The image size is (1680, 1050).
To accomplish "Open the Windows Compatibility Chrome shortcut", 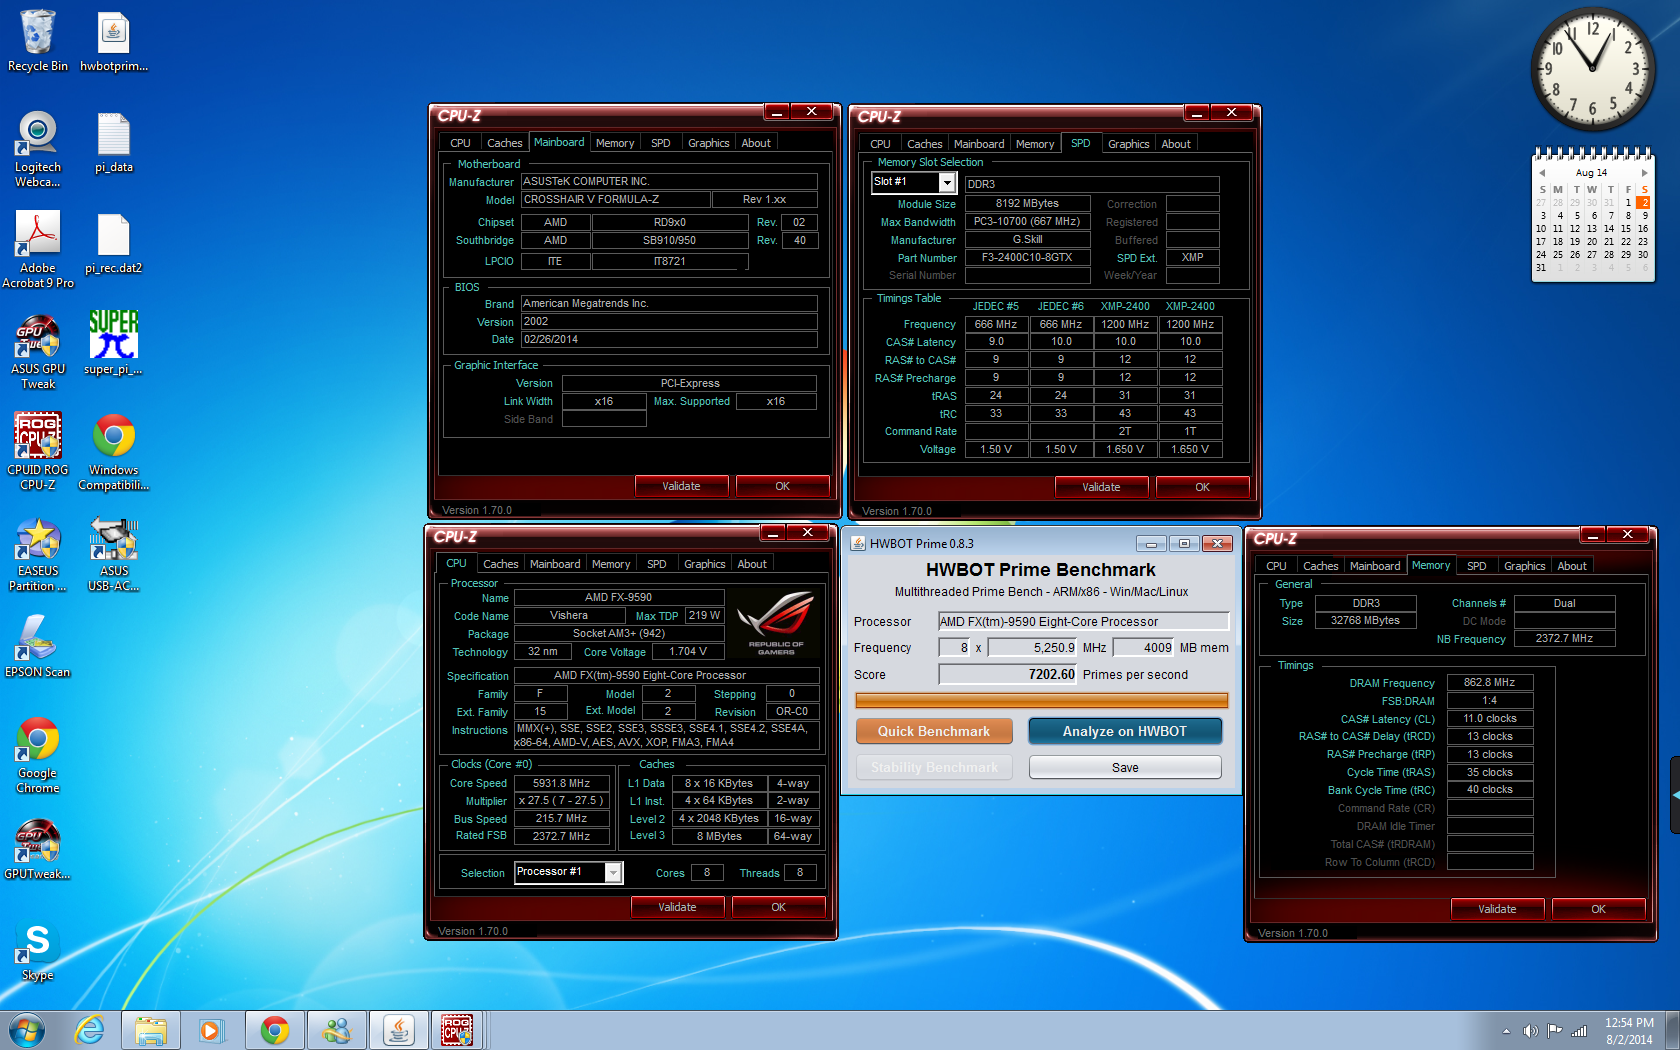I will (x=114, y=452).
